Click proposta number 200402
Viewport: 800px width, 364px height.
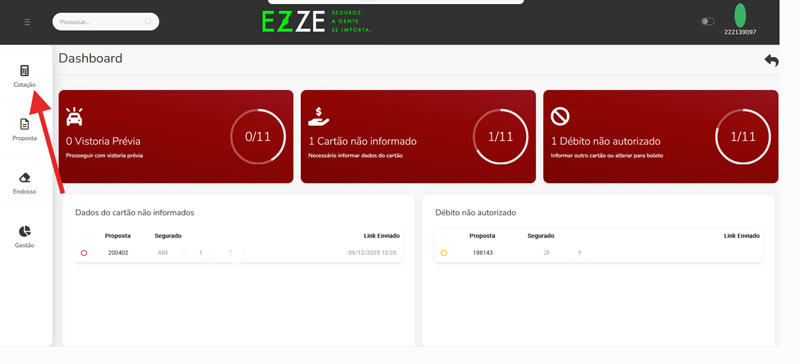pos(118,253)
